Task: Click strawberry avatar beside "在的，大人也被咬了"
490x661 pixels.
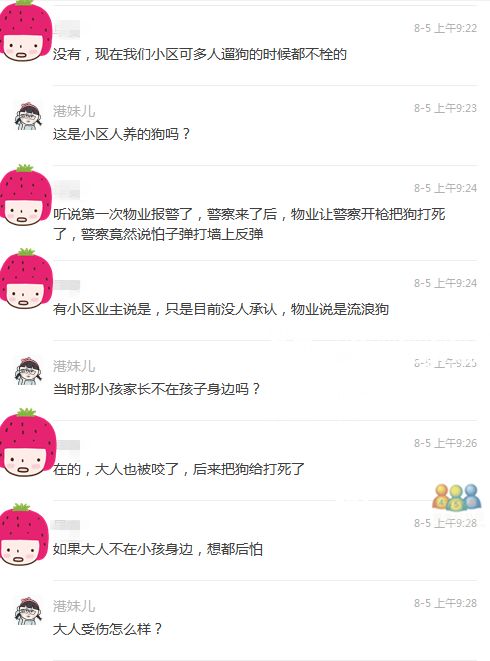Action: tap(27, 442)
